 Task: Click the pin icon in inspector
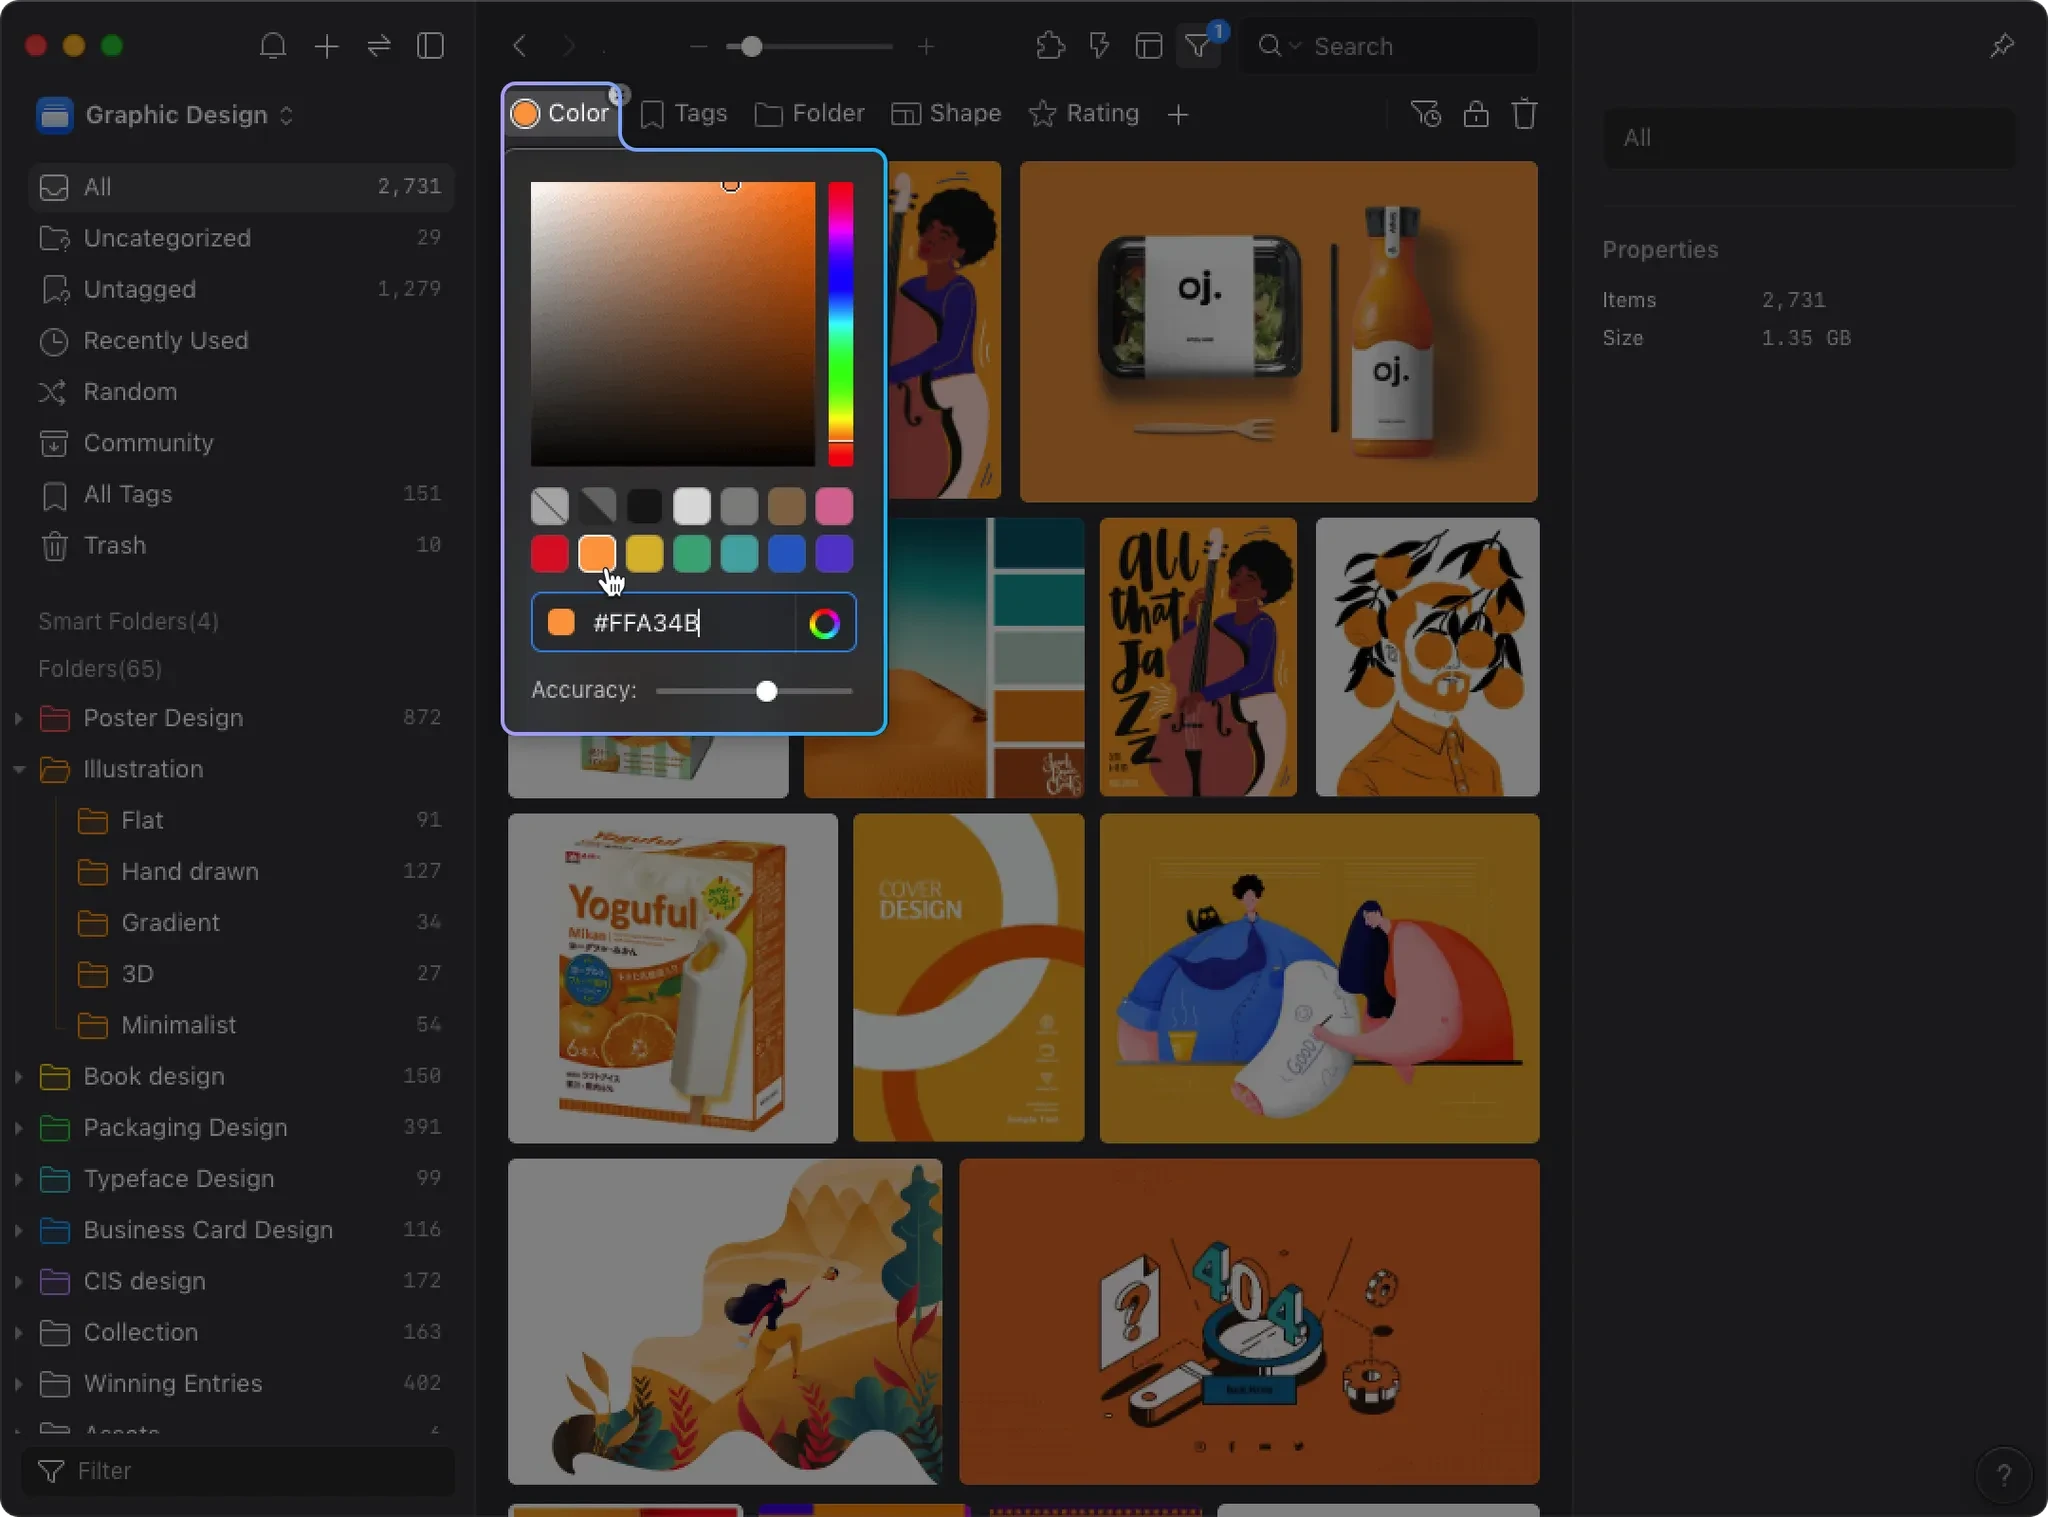pos(2002,46)
